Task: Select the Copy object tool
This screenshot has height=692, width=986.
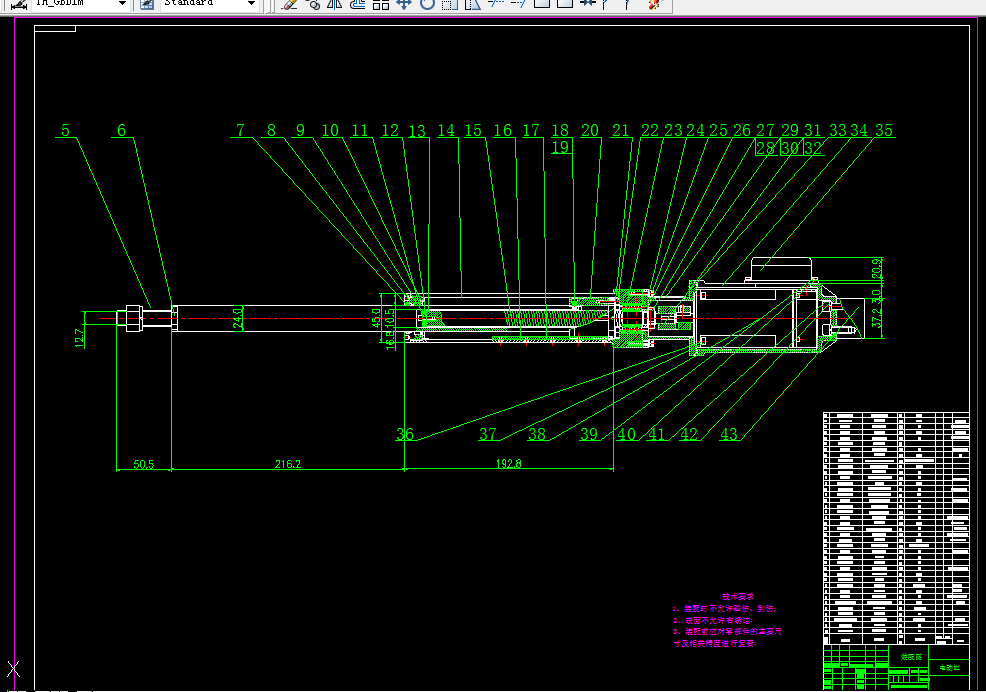Action: pos(313,4)
